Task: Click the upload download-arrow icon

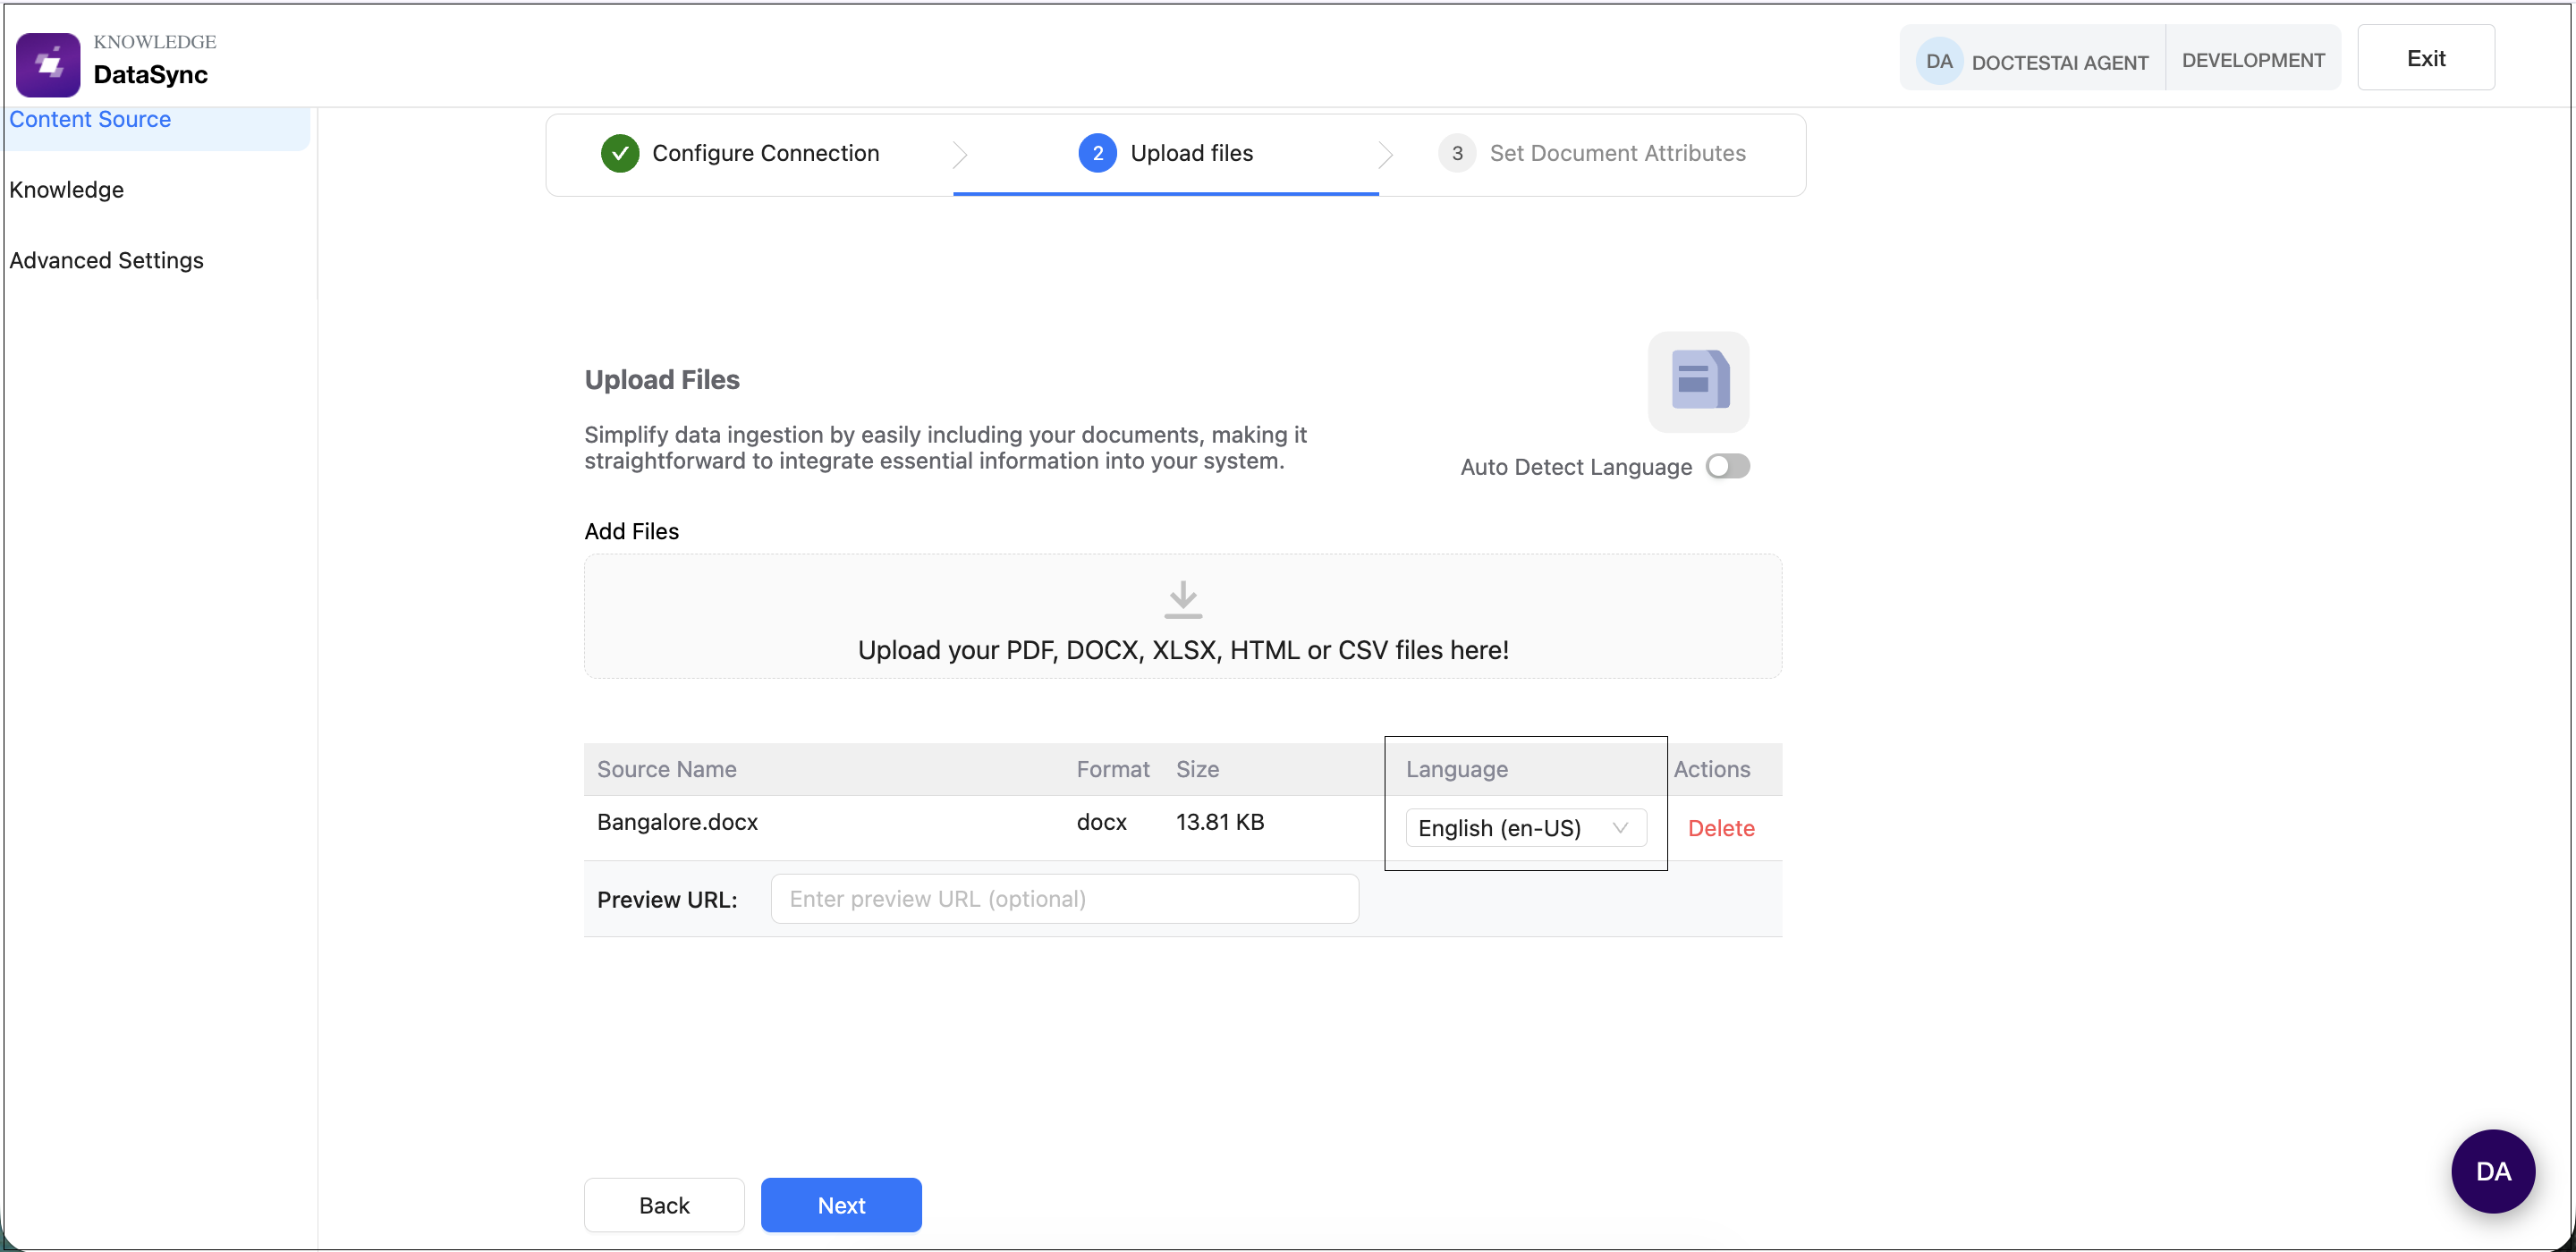Action: point(1182,600)
